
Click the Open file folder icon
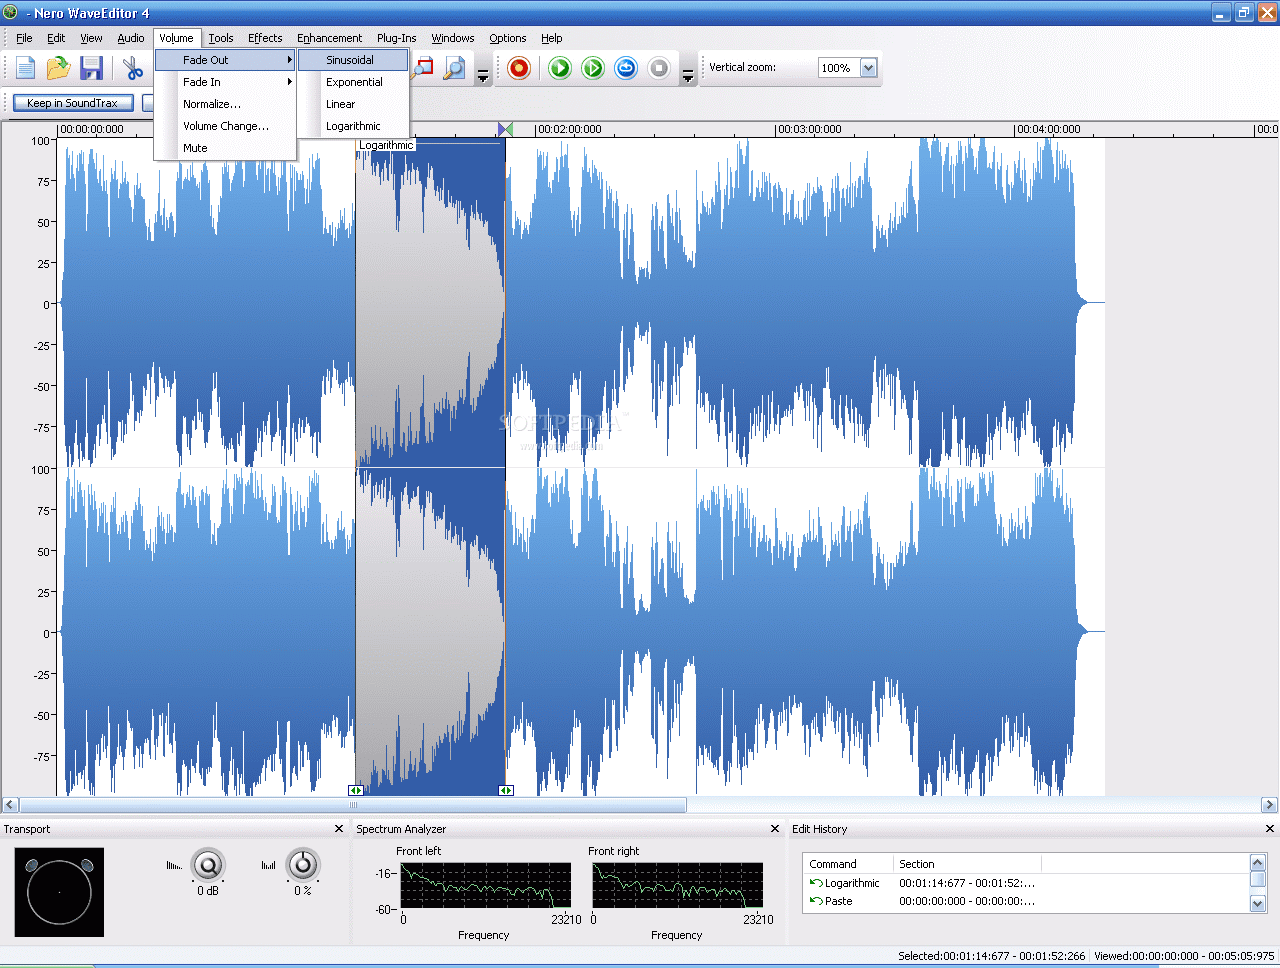pos(57,68)
